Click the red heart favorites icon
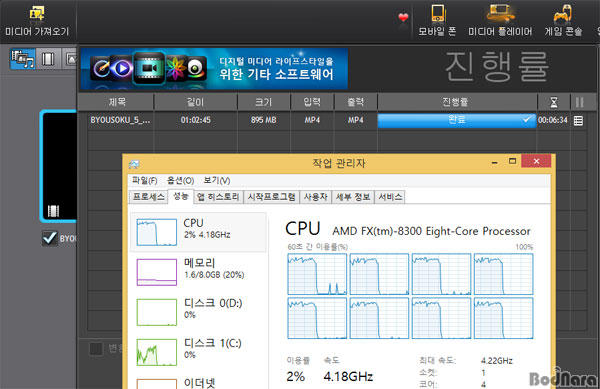Screen dimensions: 600x389 coord(403,17)
